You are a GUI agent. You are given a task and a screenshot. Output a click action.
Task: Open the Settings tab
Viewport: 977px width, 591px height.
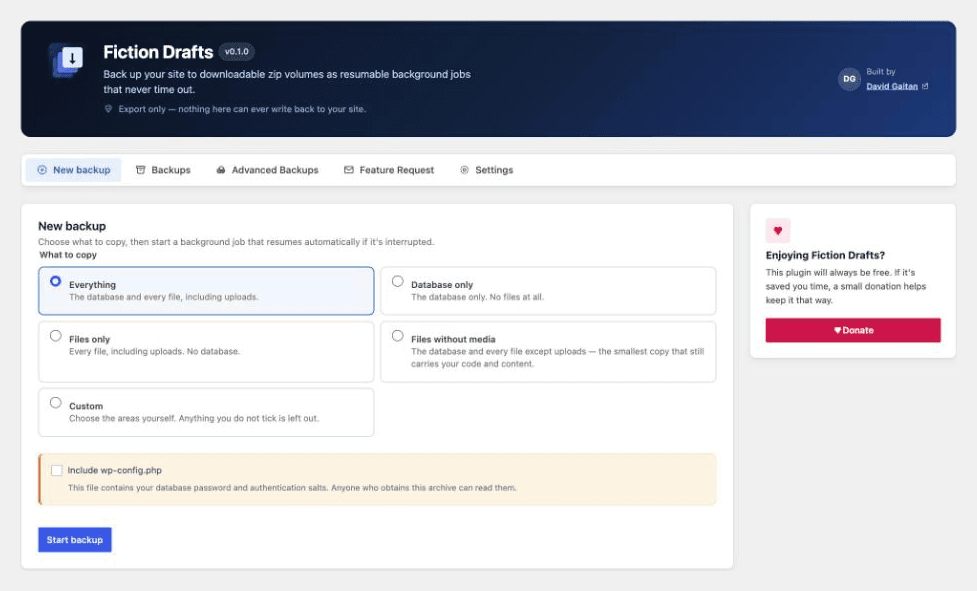tap(487, 170)
